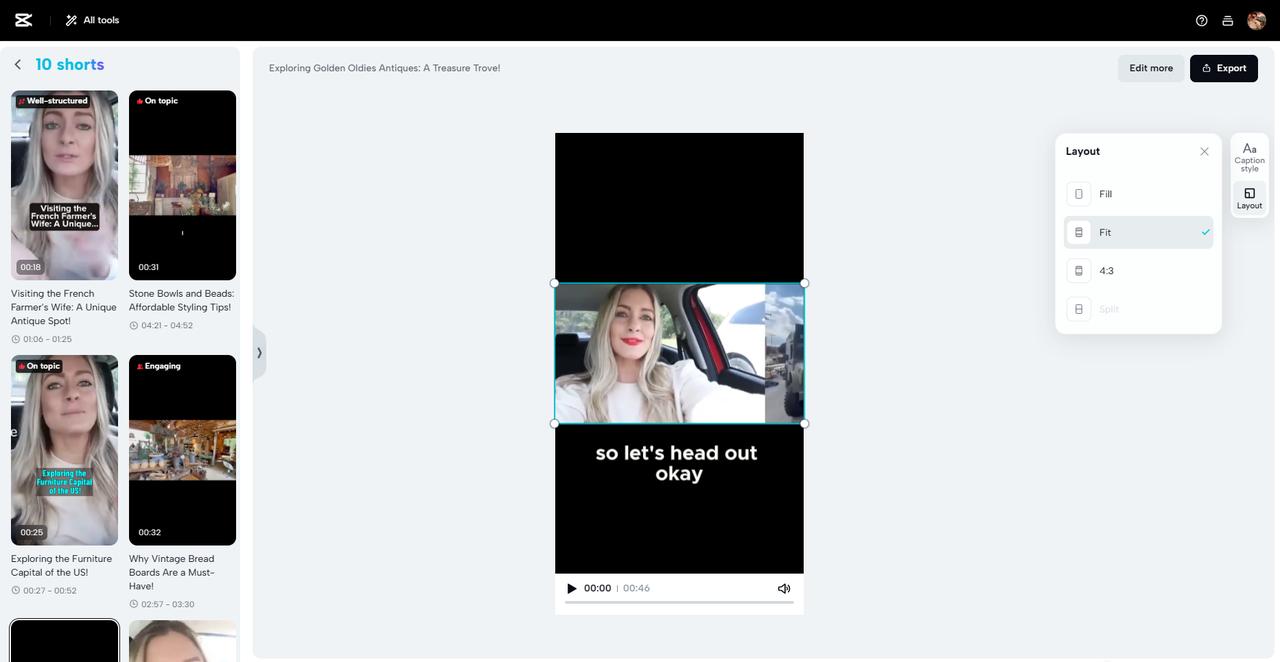Click the 4:3 layout phone icon
This screenshot has width=1280, height=662.
click(1078, 271)
